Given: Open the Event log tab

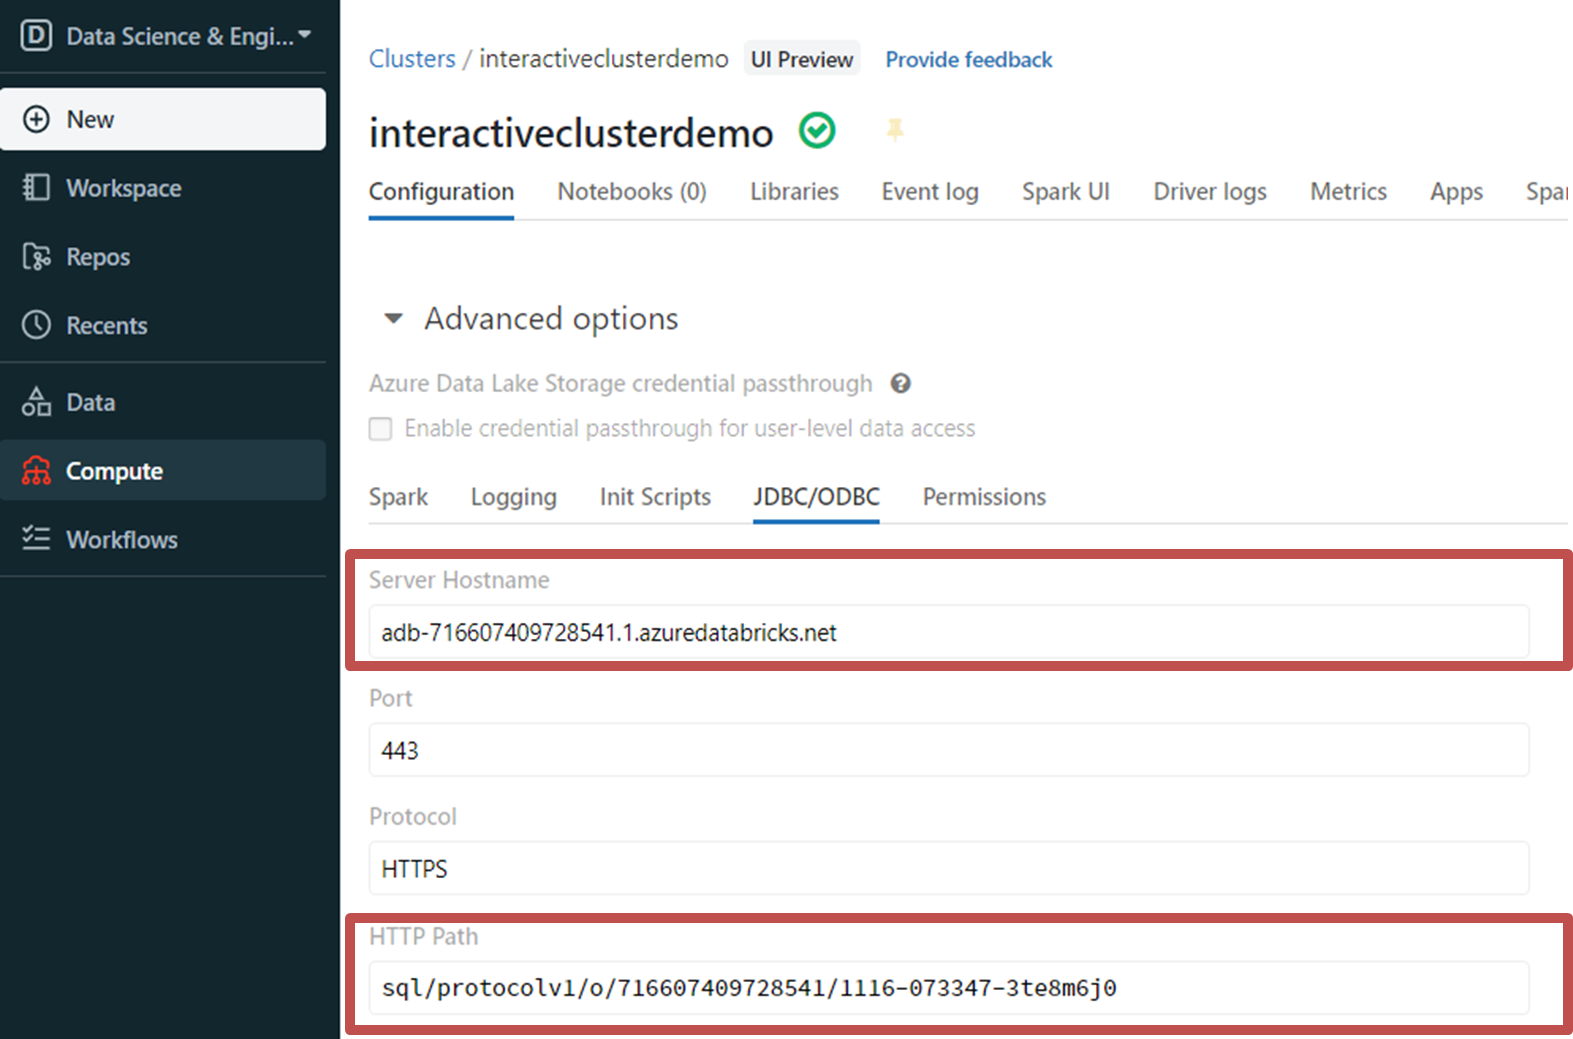Looking at the screenshot, I should click(x=930, y=191).
